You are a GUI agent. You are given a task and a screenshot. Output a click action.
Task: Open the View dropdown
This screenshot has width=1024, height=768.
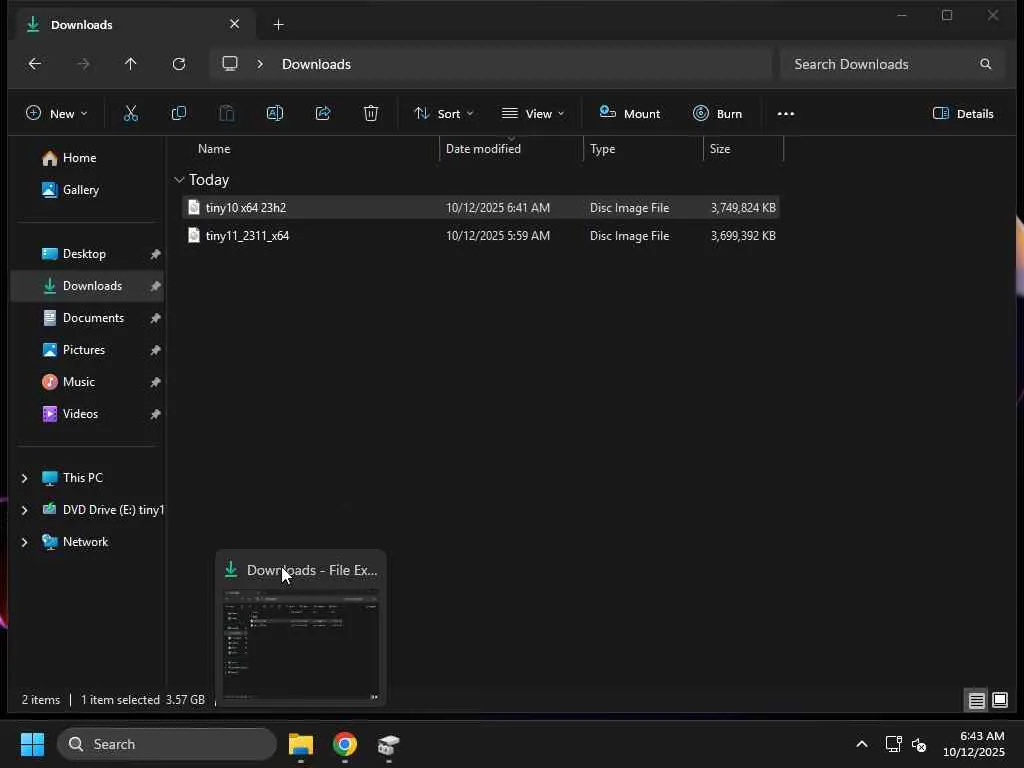click(x=533, y=114)
